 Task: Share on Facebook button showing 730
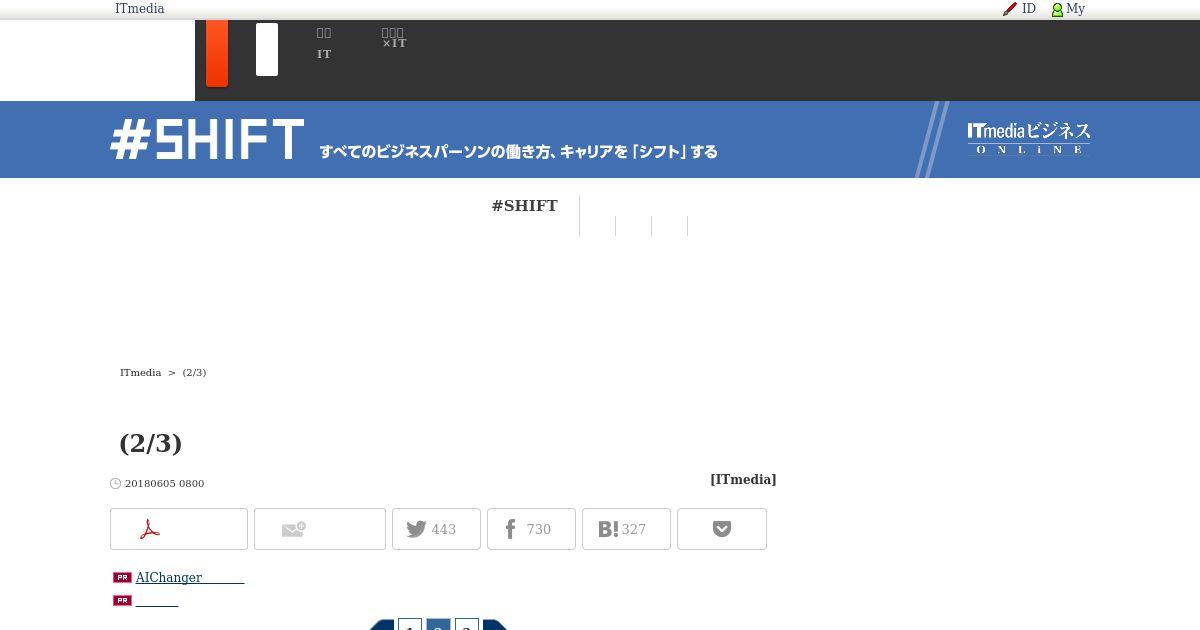point(531,529)
